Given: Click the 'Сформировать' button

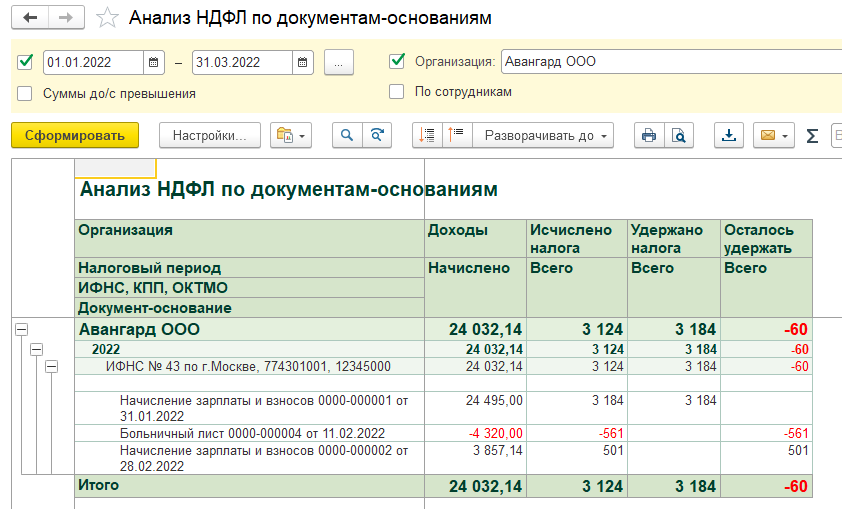Looking at the screenshot, I should (x=75, y=135).
